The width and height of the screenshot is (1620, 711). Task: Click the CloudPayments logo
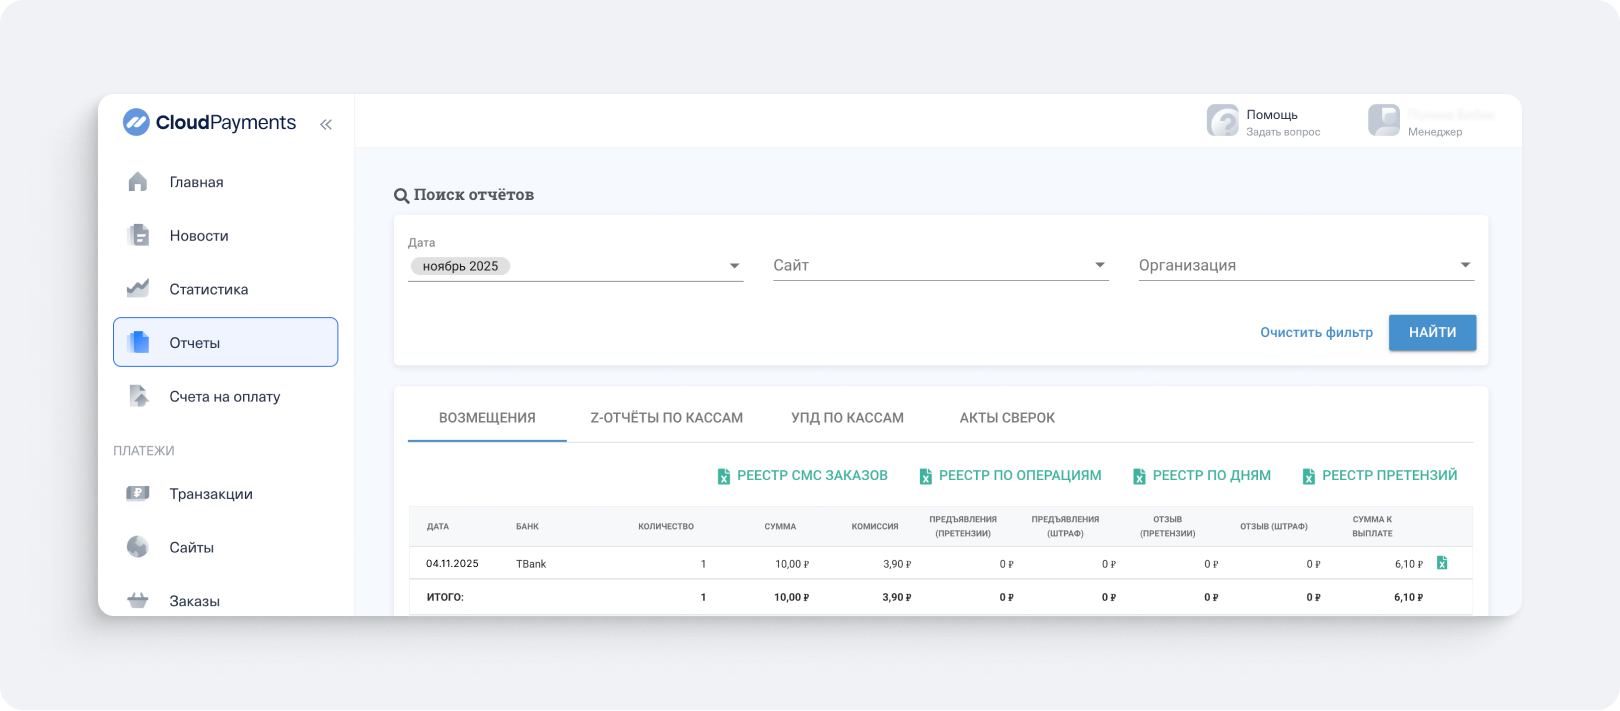[209, 123]
